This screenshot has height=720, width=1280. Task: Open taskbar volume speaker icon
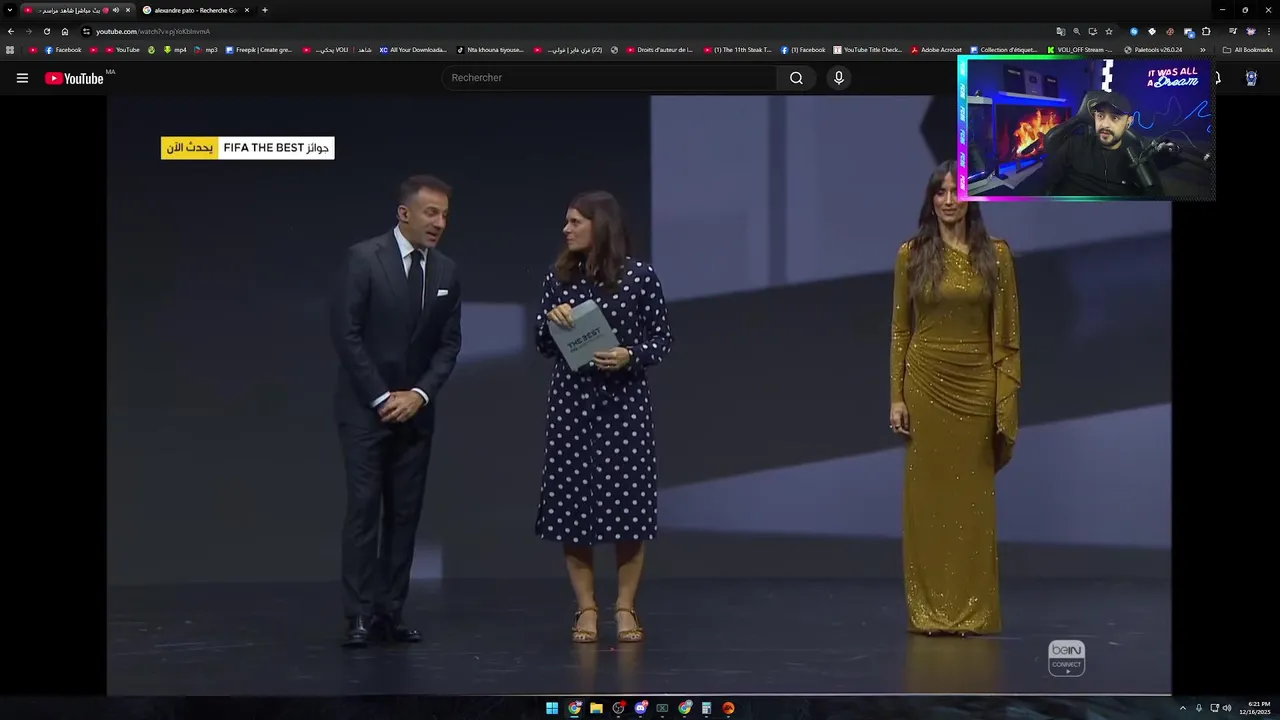[1227, 708]
